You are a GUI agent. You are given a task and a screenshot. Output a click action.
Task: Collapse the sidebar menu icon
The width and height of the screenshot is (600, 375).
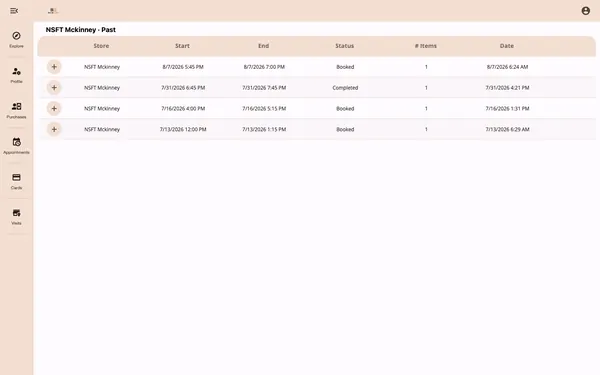(14, 11)
